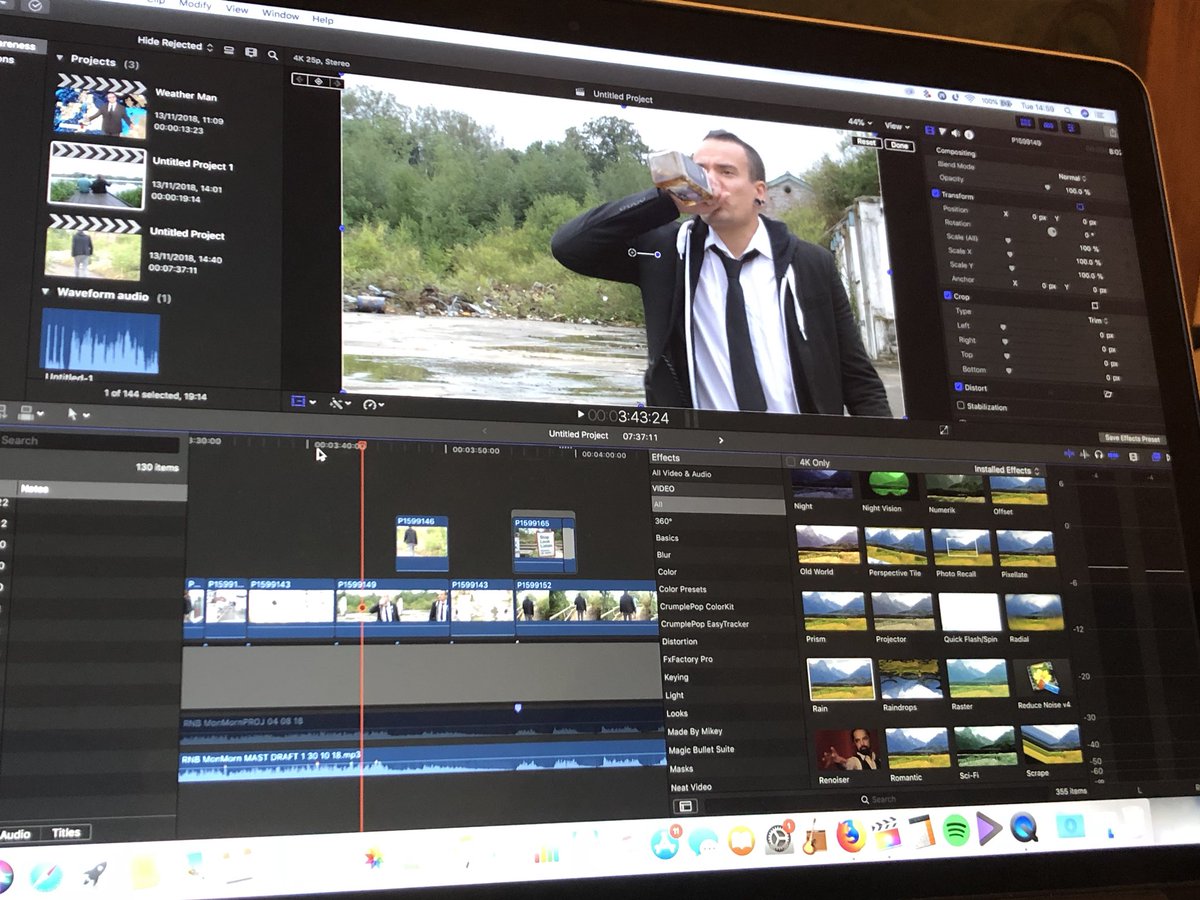
Task: Open the info inspector icon
Action: 969,134
